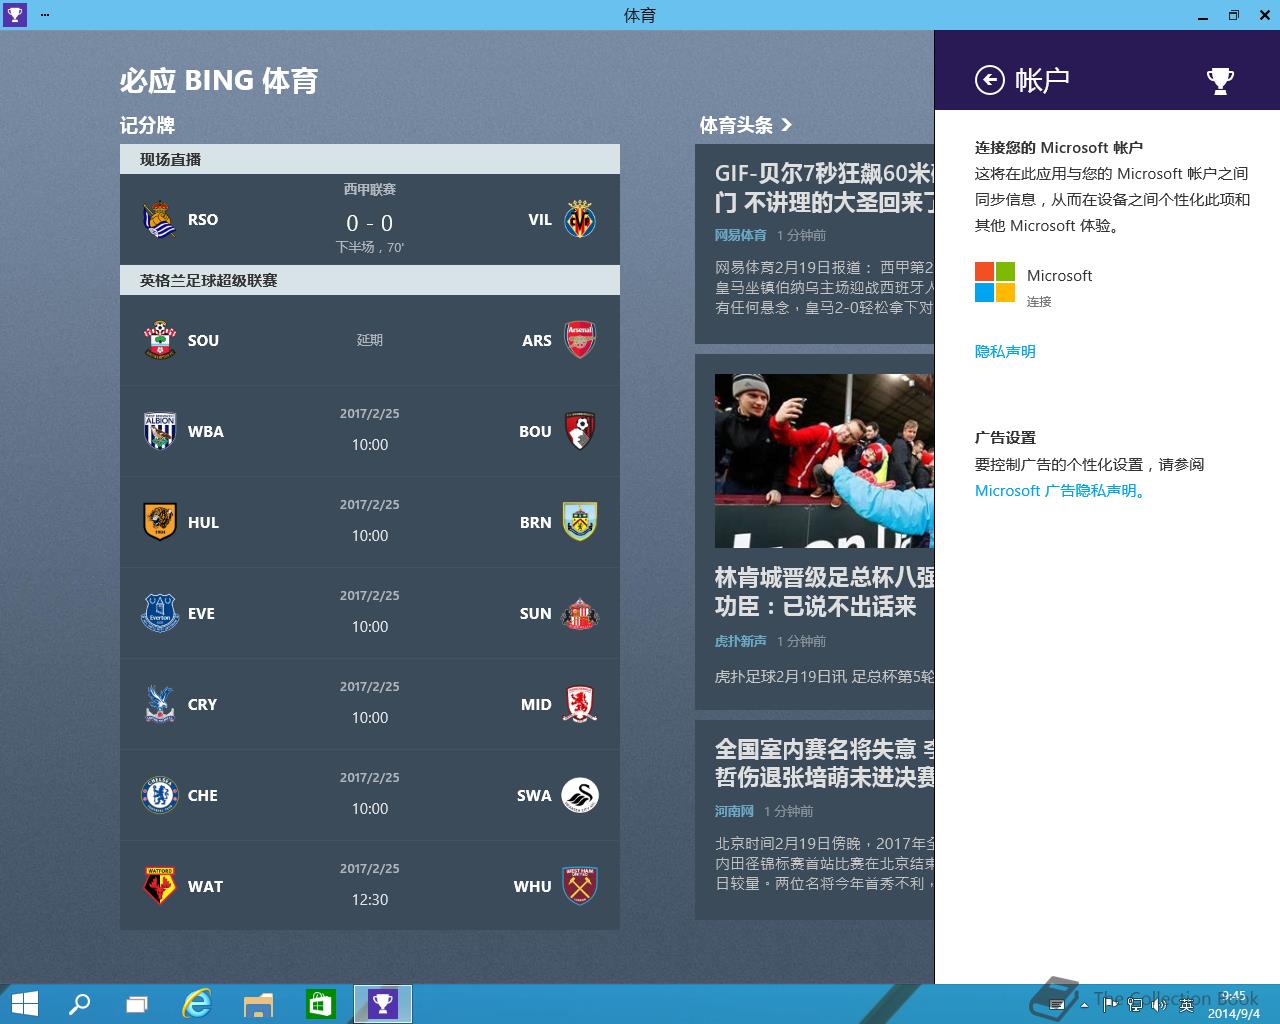Viewport: 1280px width, 1024px height.
Task: Click the Real Sociedad (RSO) crest
Action: tap(160, 220)
